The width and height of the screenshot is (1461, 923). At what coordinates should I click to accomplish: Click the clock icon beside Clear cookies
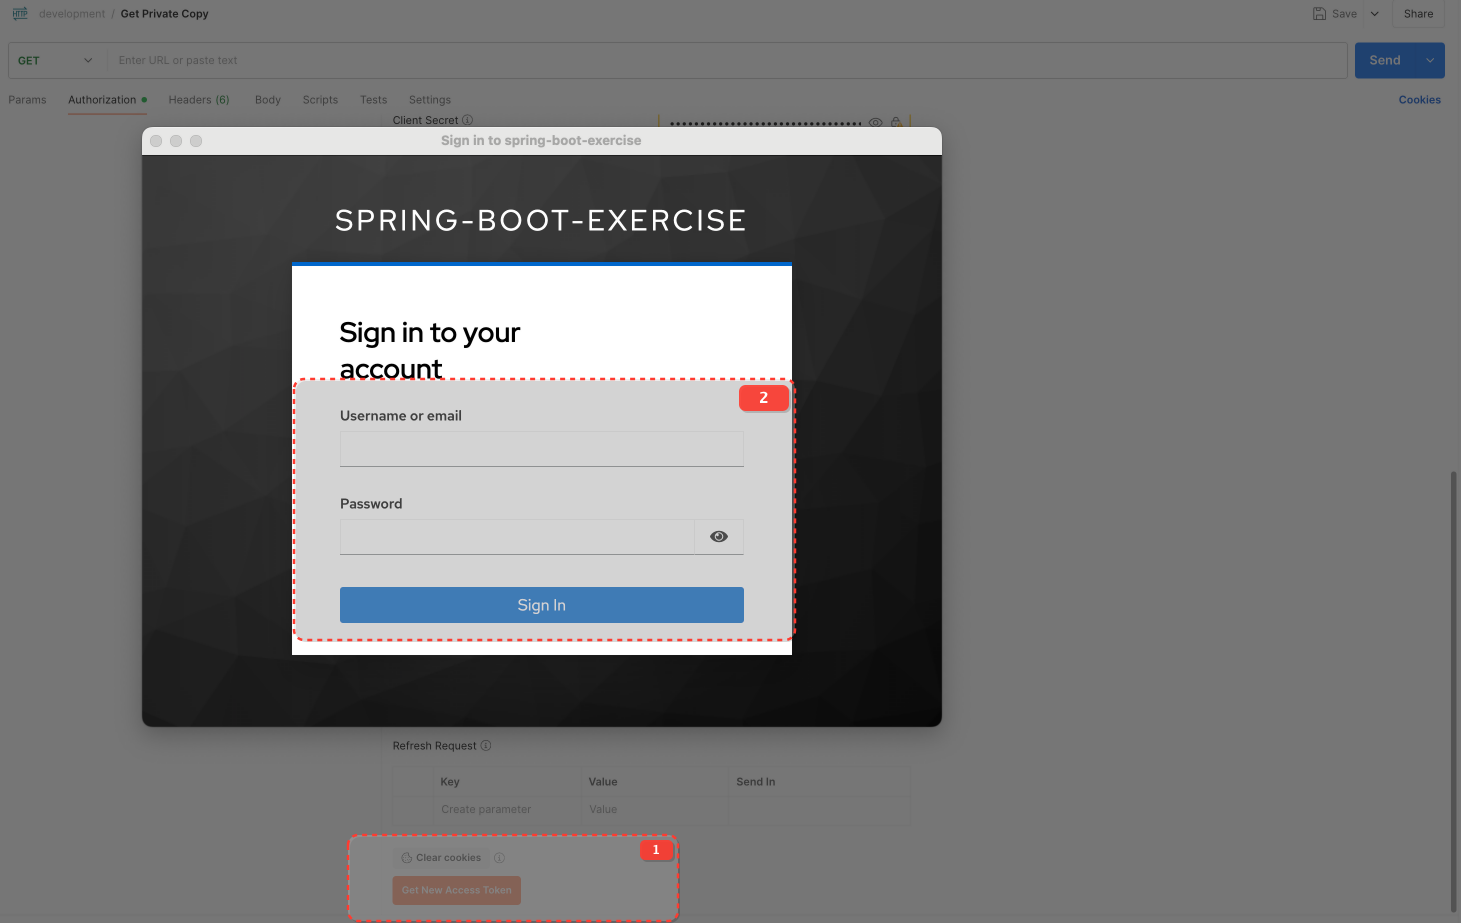[x=406, y=857]
